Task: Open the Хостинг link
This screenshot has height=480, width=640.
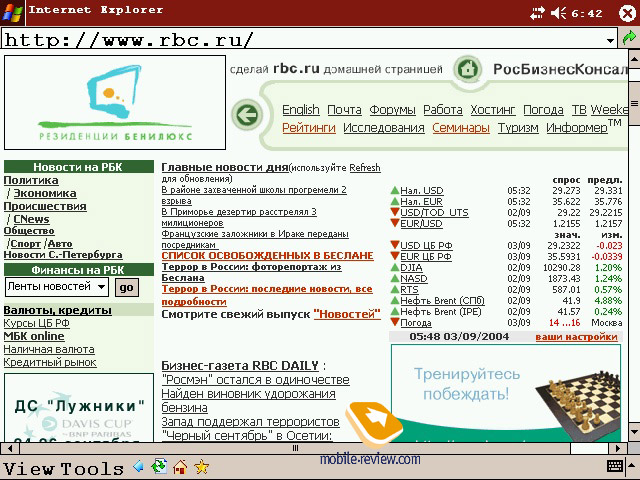Action: point(493,110)
